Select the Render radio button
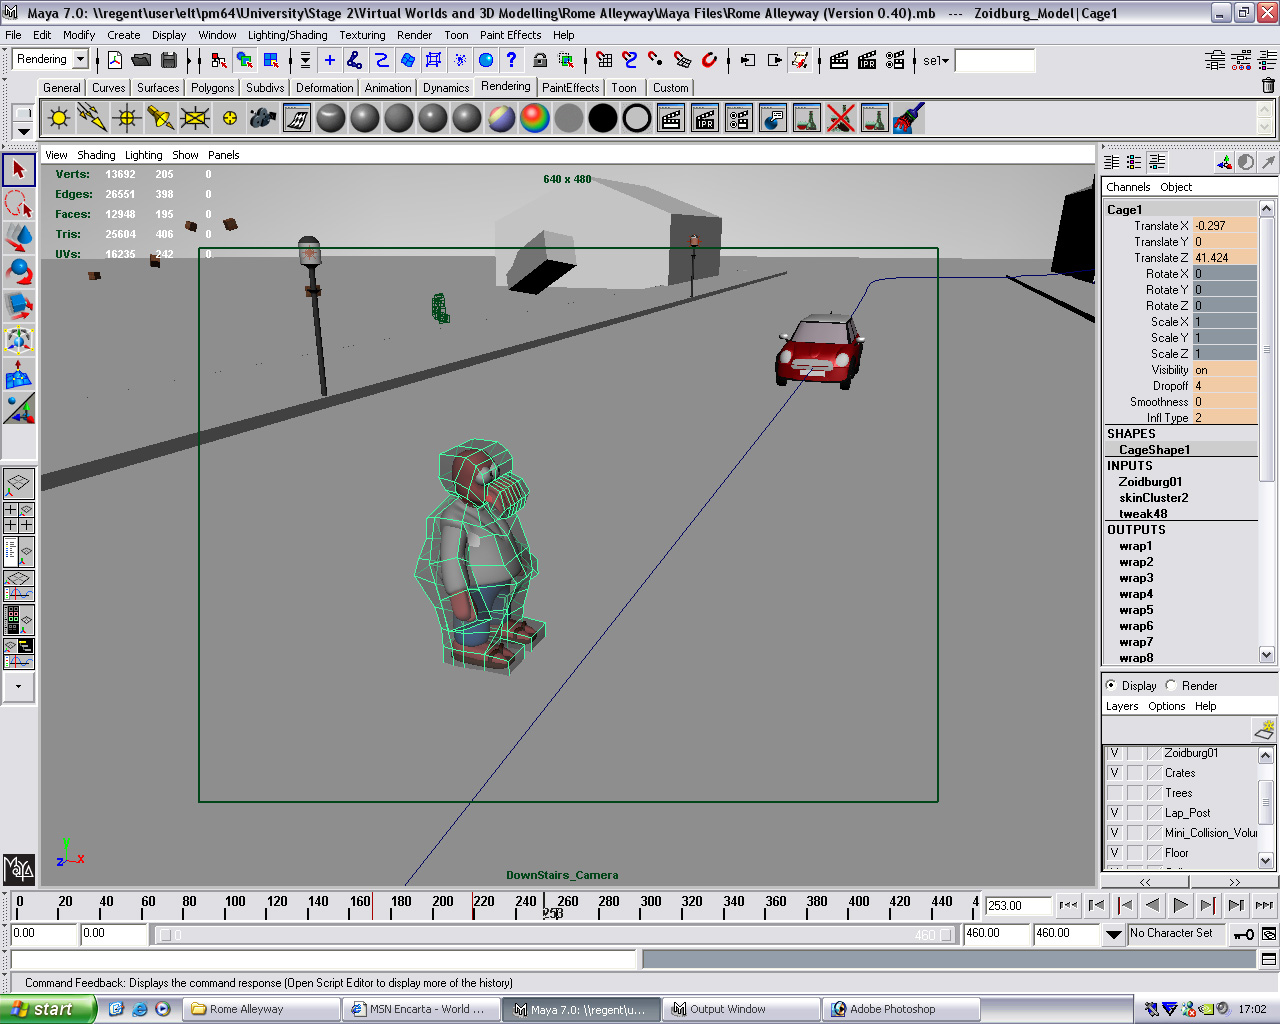 [x=1171, y=685]
